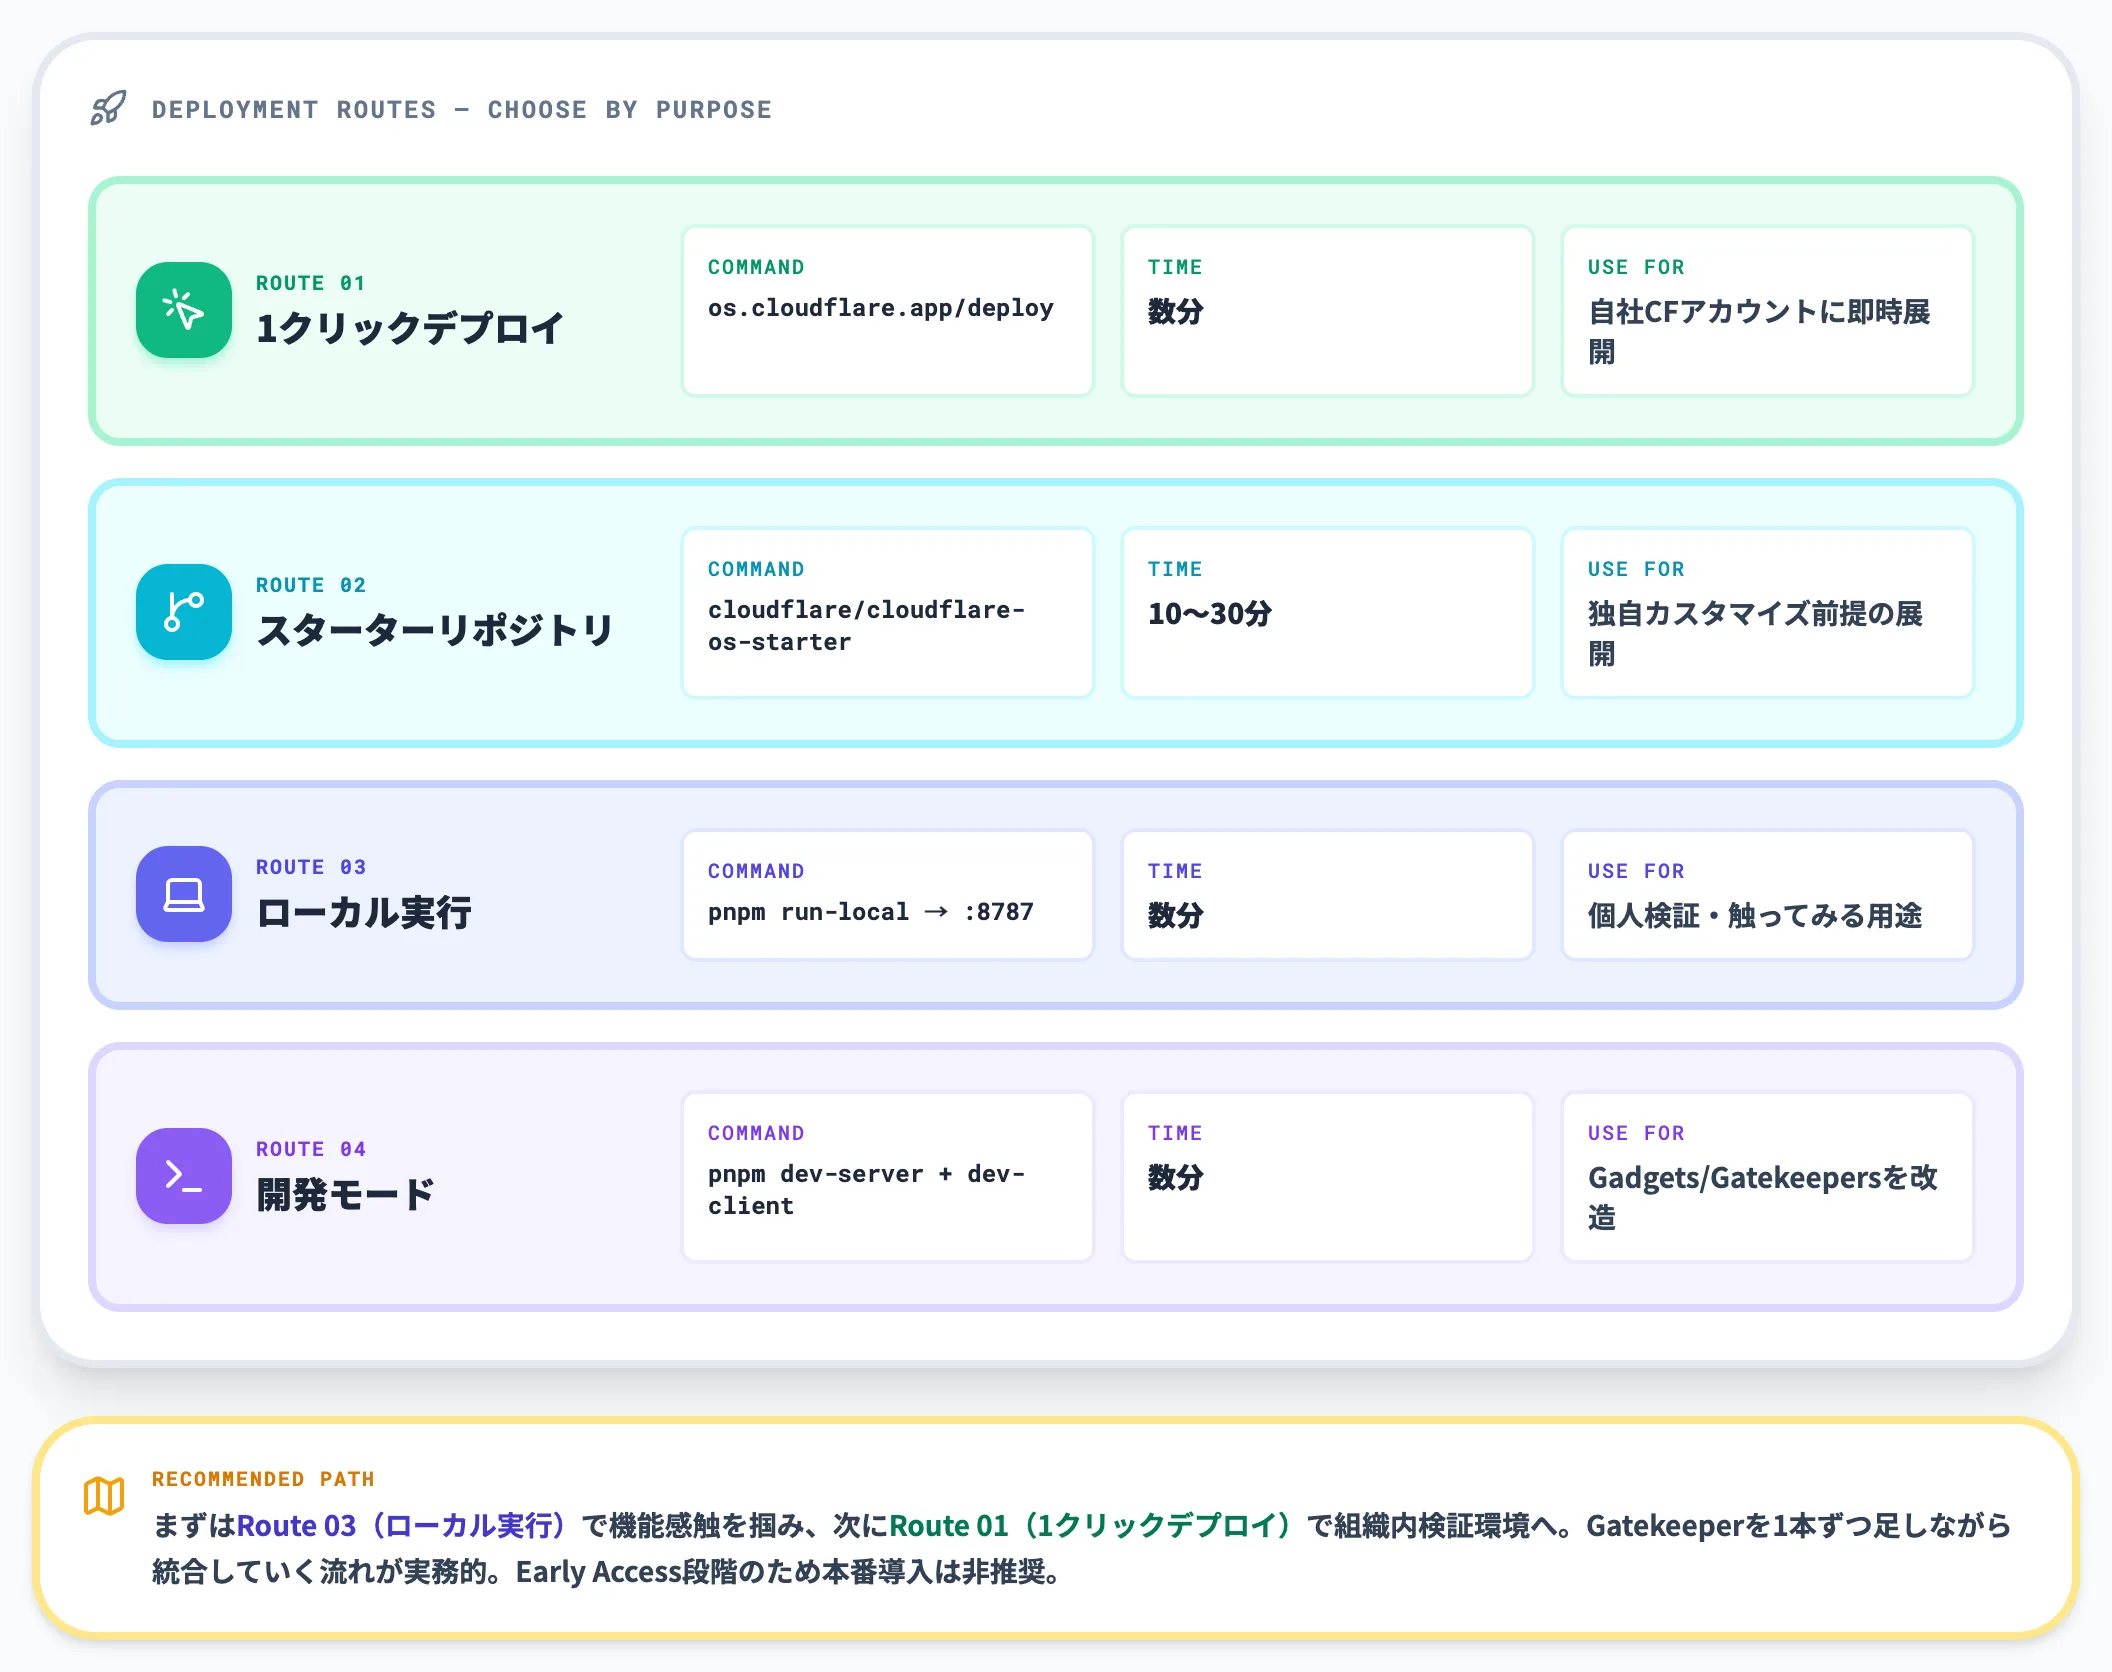Viewport: 2112px width, 1672px height.
Task: Click the 数分 time value in Route 04
Action: tap(1176, 1177)
